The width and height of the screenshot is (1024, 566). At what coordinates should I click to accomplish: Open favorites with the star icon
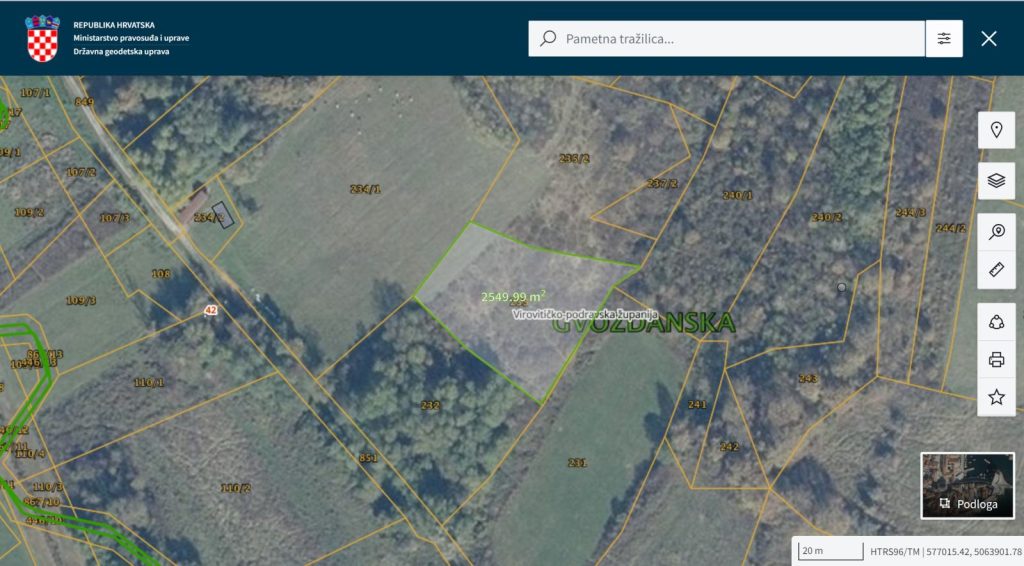[x=996, y=397]
